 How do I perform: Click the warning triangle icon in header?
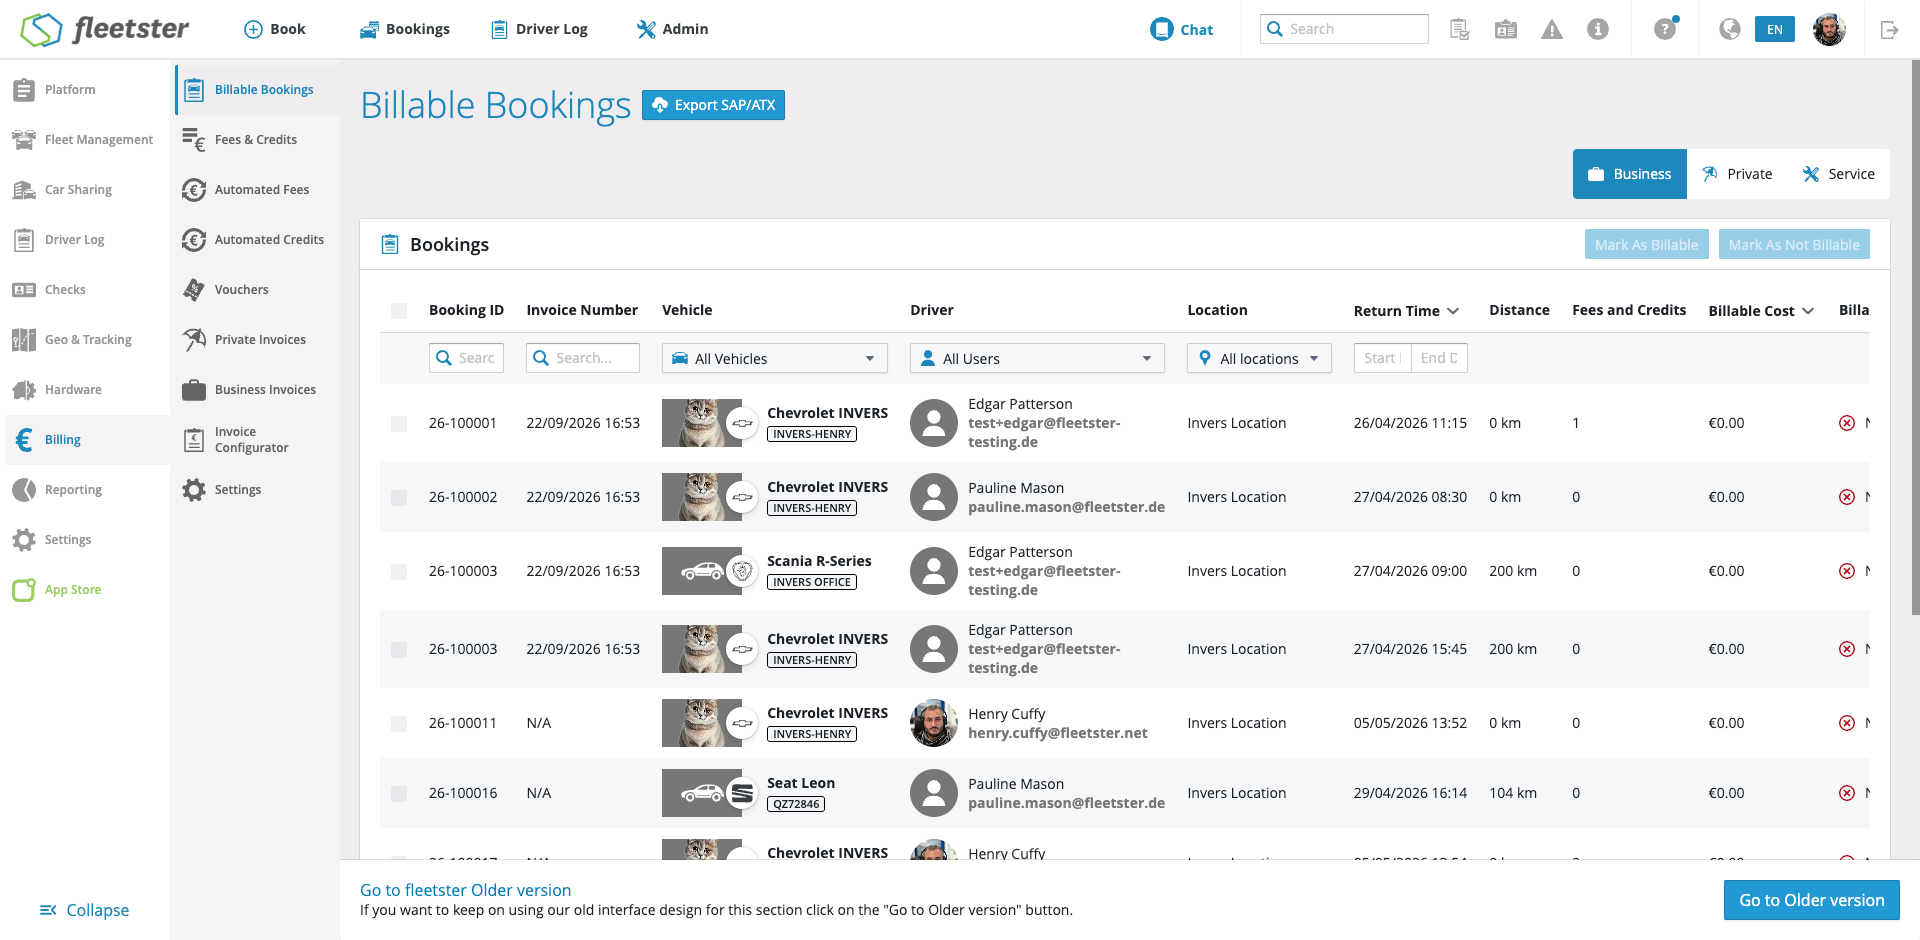coord(1552,29)
